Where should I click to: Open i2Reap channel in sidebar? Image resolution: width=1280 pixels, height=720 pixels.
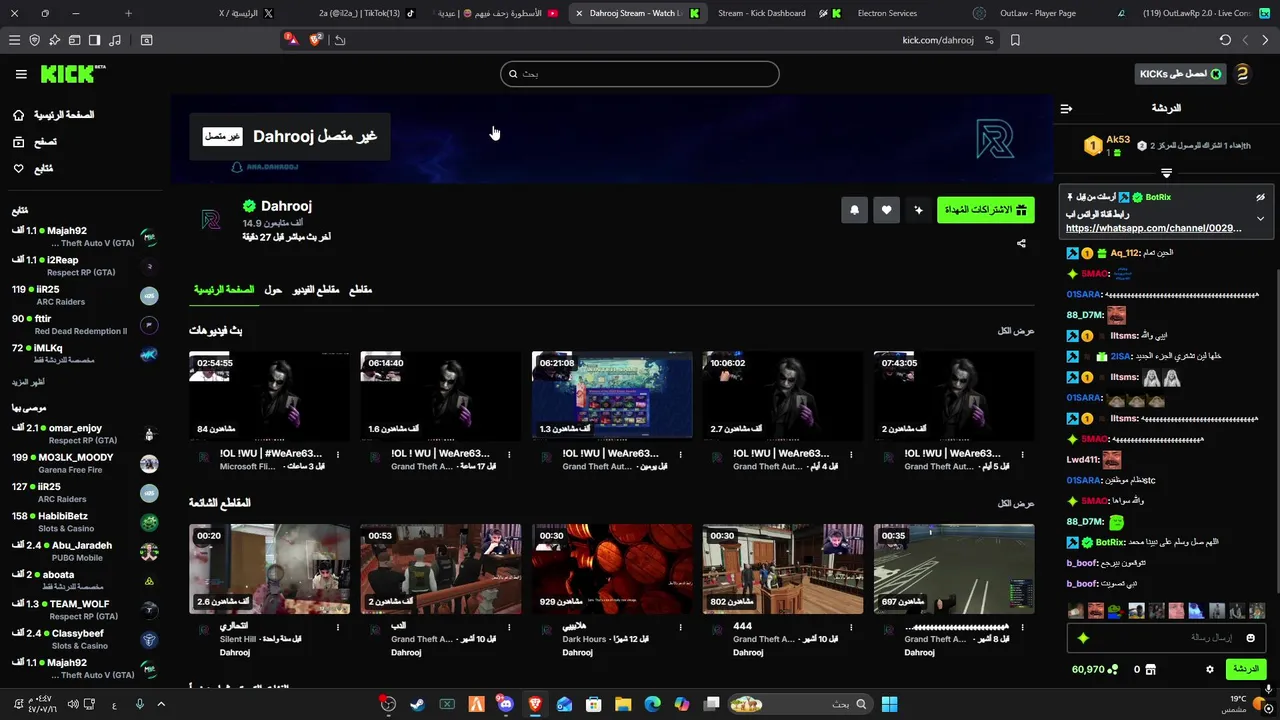85,266
